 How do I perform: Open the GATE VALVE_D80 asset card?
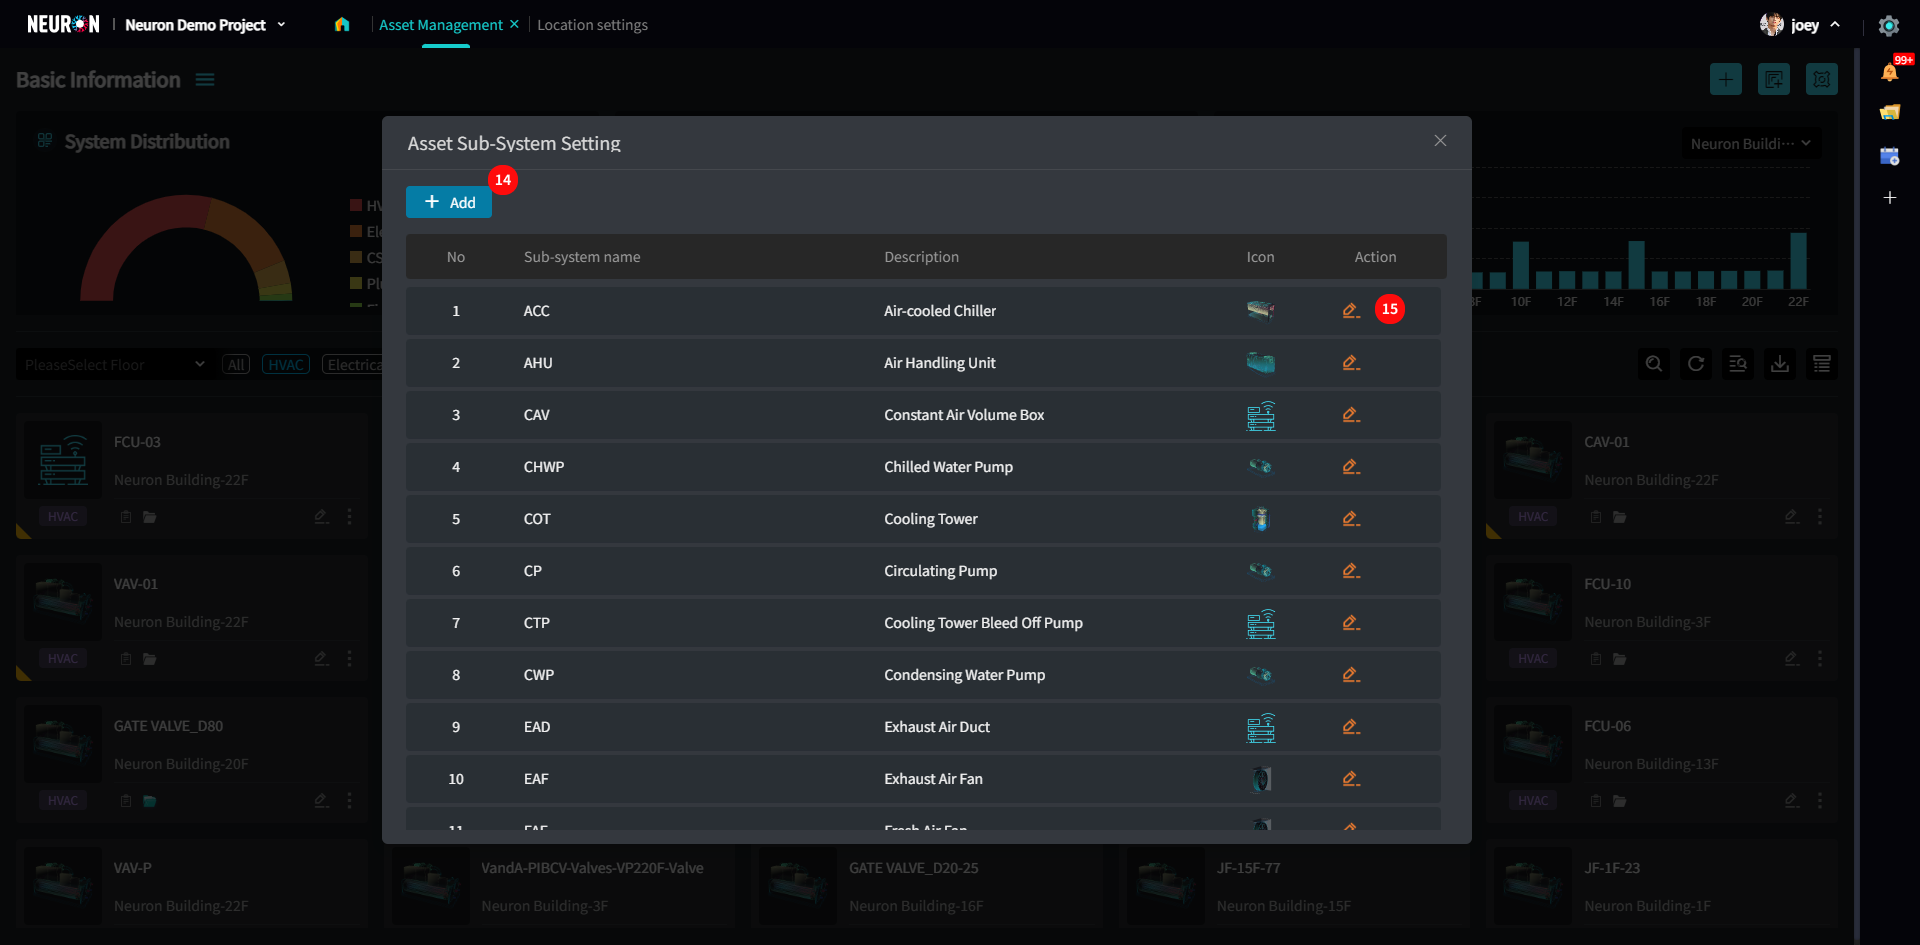click(x=192, y=760)
